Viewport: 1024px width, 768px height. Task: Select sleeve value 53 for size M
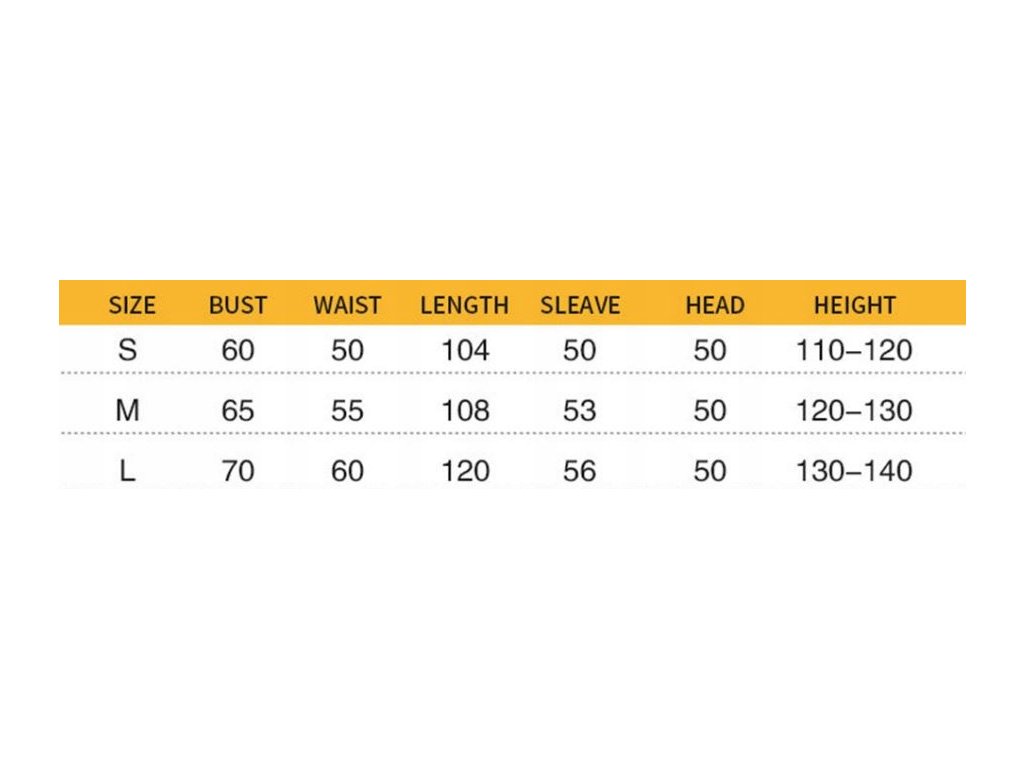[x=580, y=411]
